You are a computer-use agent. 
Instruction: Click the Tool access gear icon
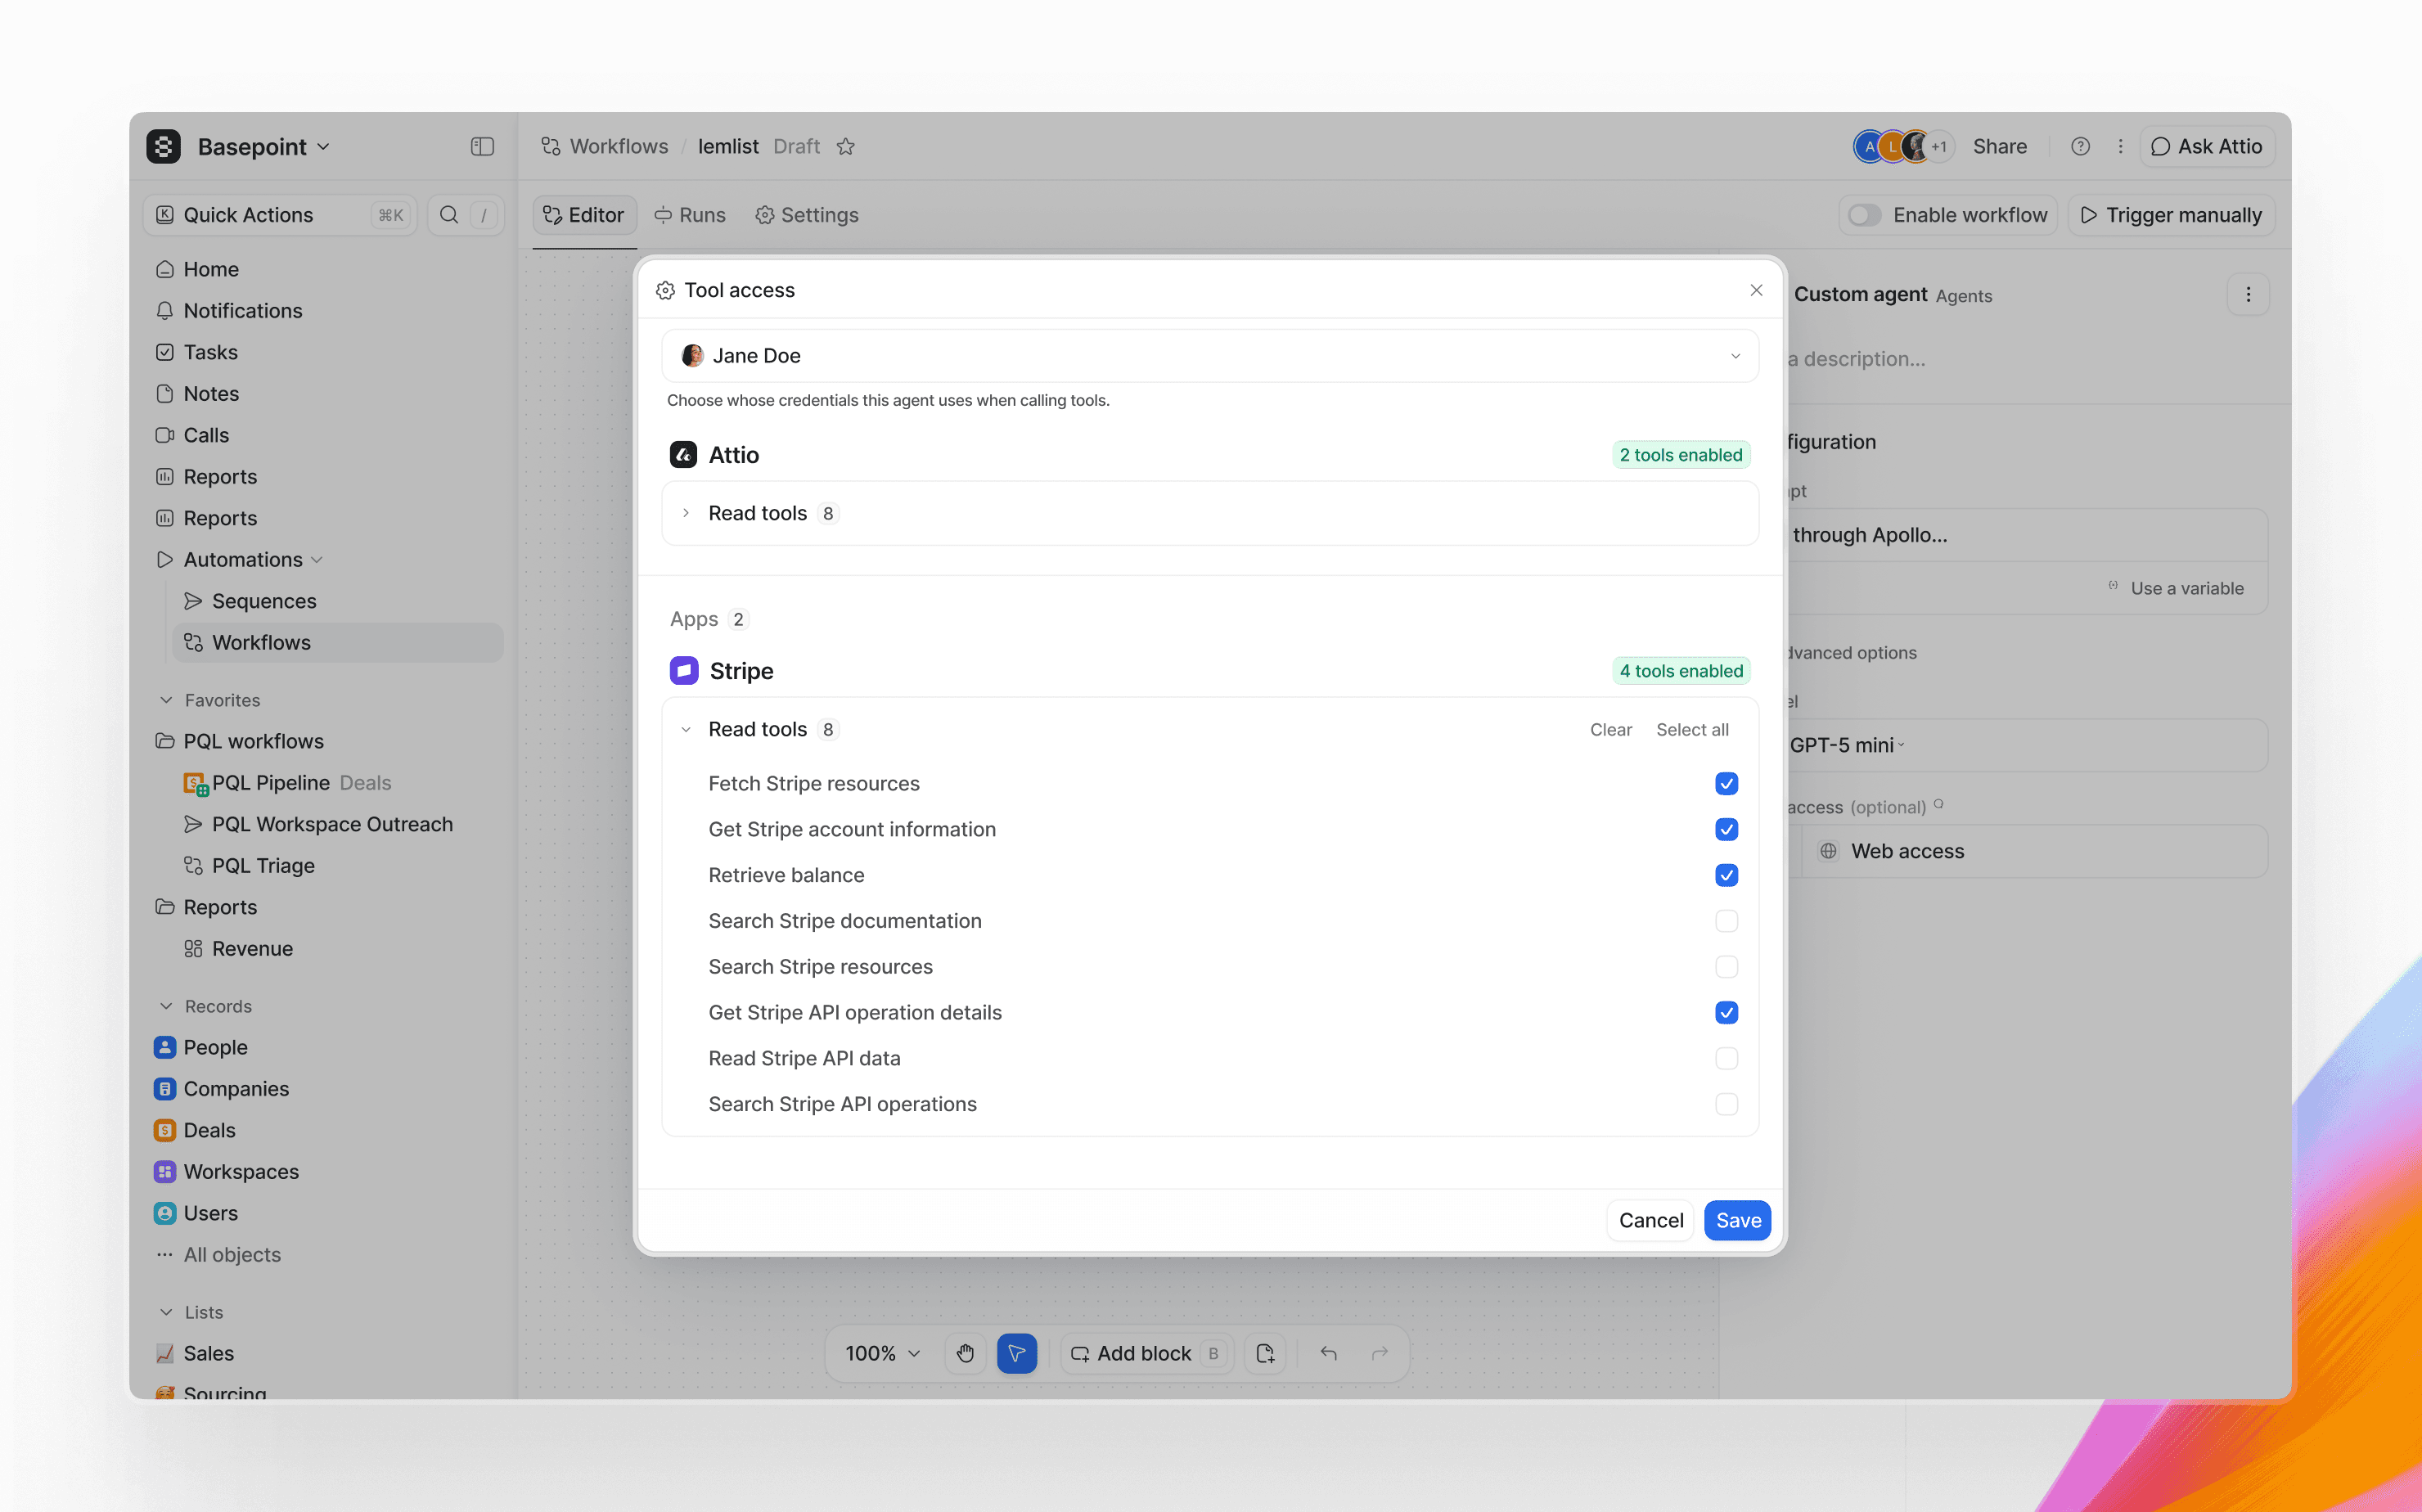(665, 290)
